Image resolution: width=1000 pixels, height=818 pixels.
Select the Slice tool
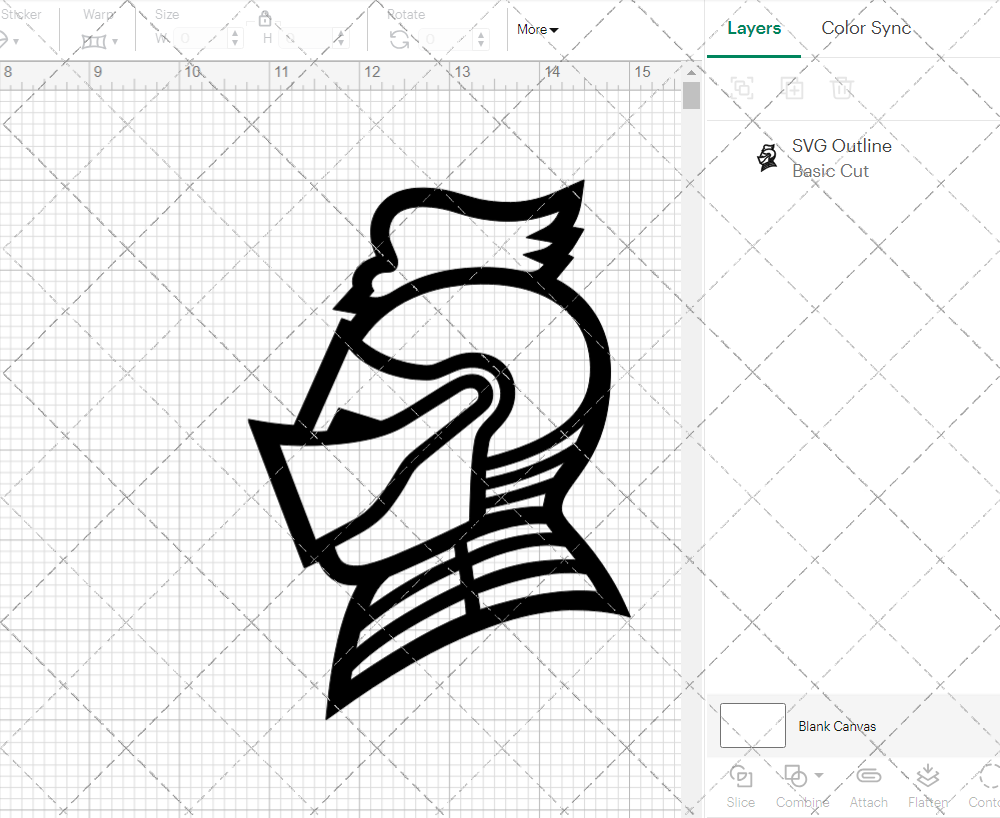click(x=740, y=786)
